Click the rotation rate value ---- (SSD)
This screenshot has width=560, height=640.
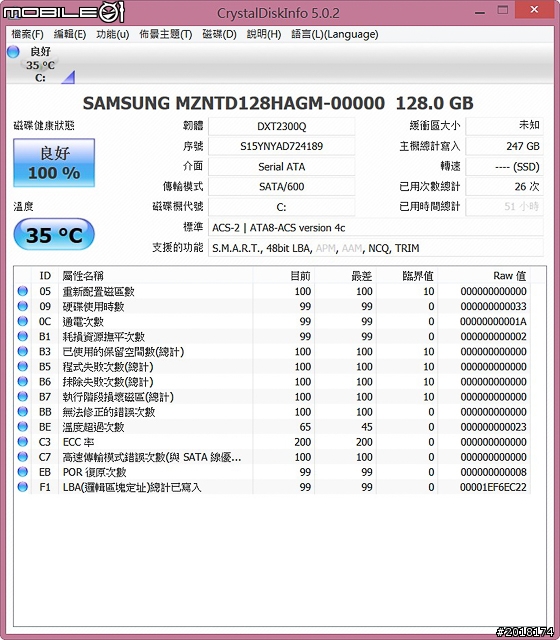[504, 167]
